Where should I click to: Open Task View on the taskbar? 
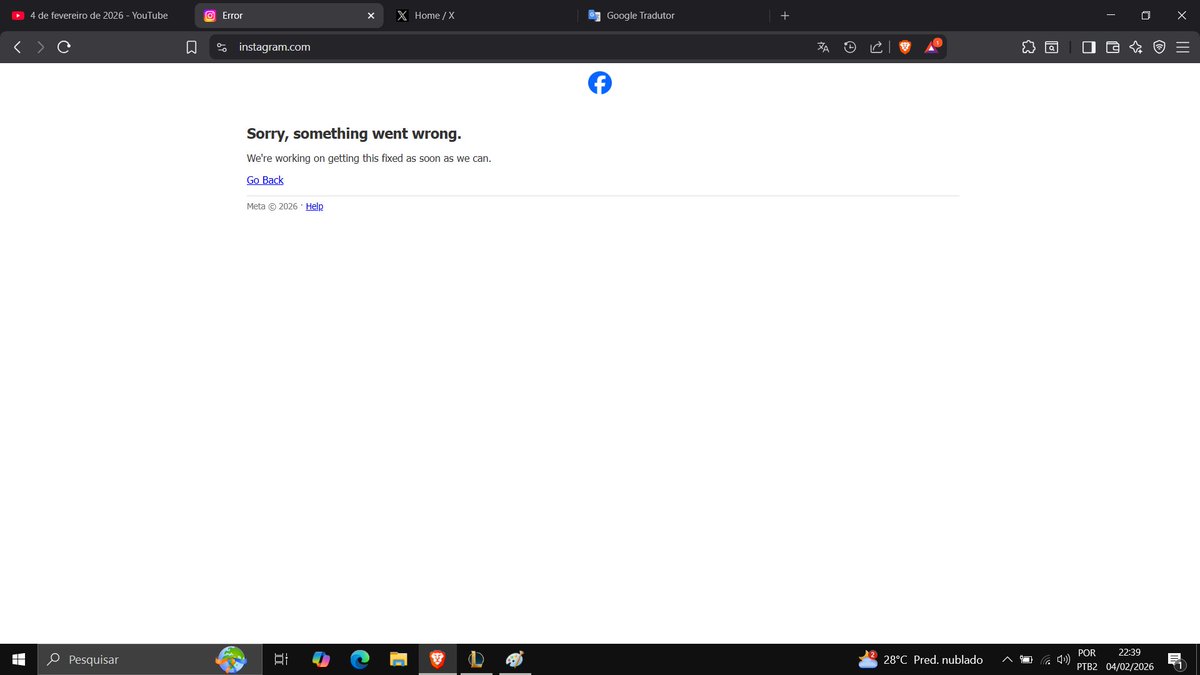281,659
